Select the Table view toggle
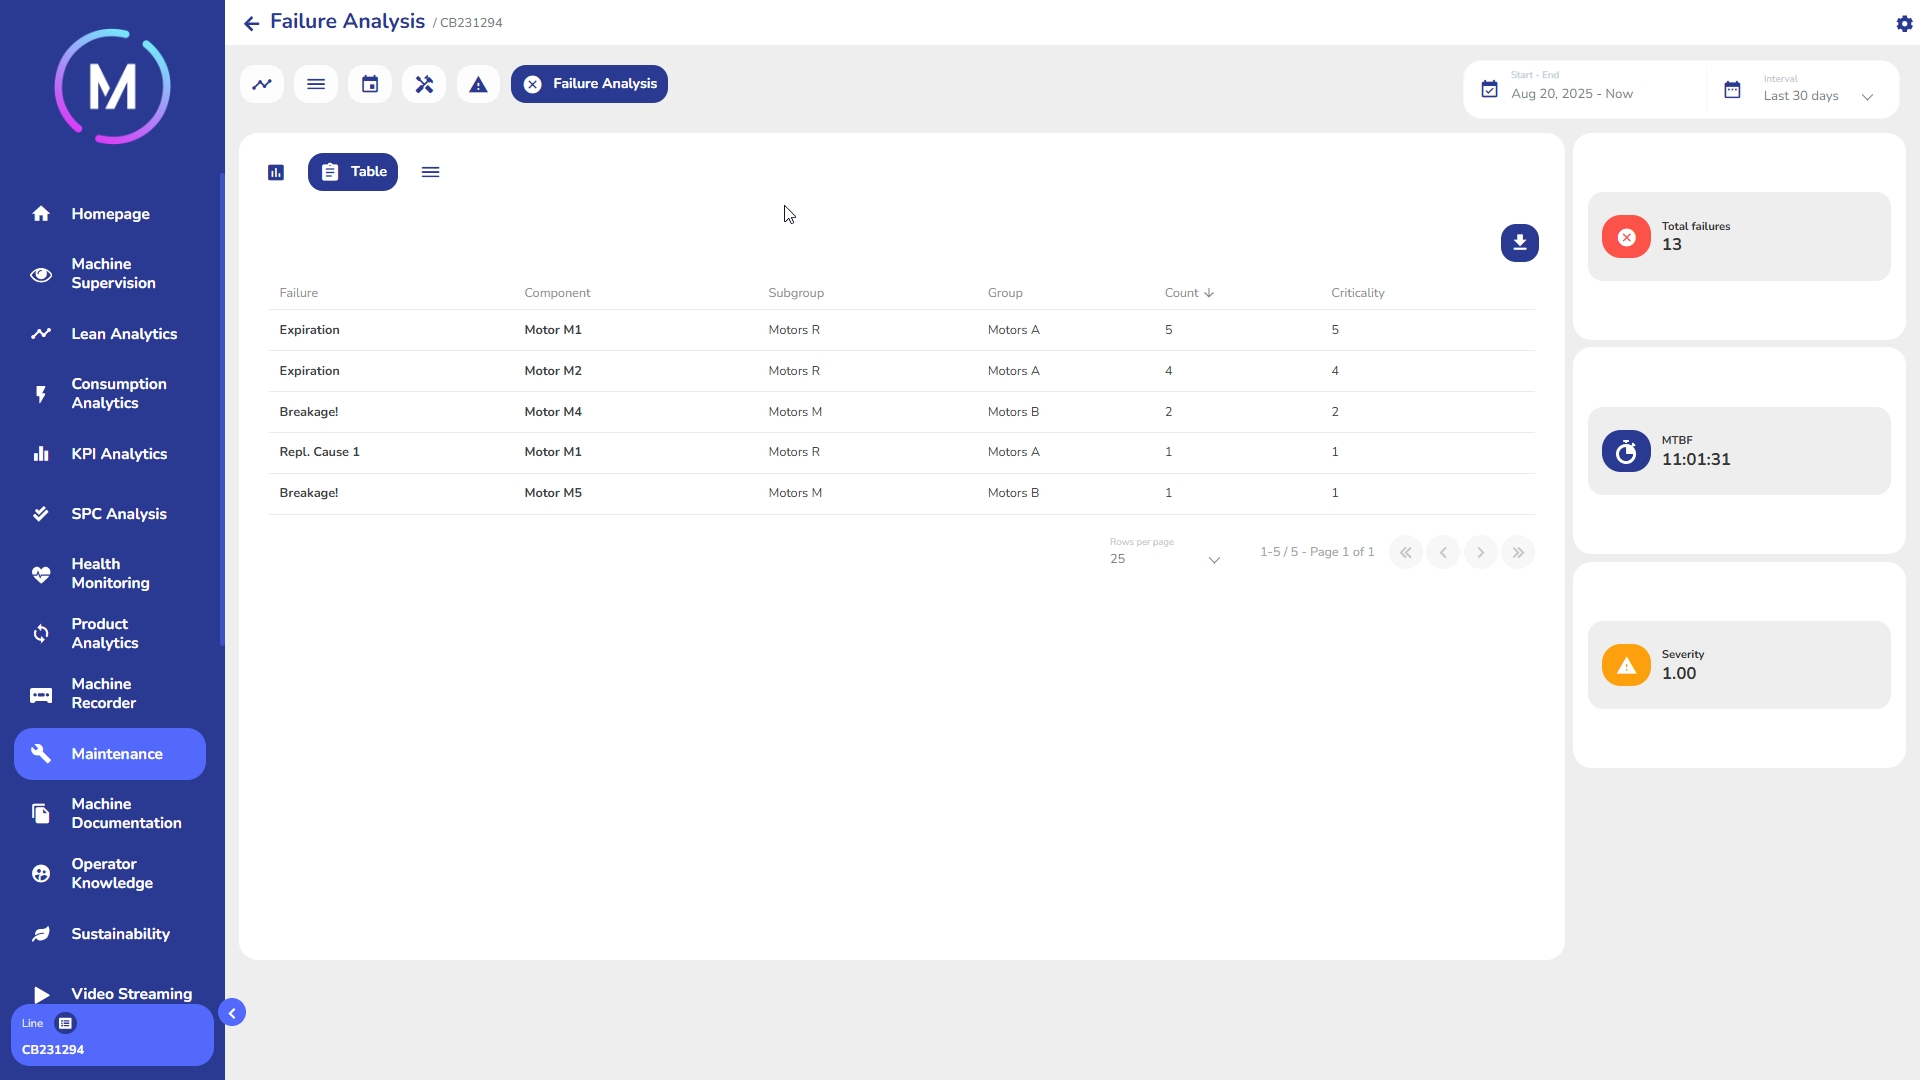The width and height of the screenshot is (1920, 1080). (352, 172)
